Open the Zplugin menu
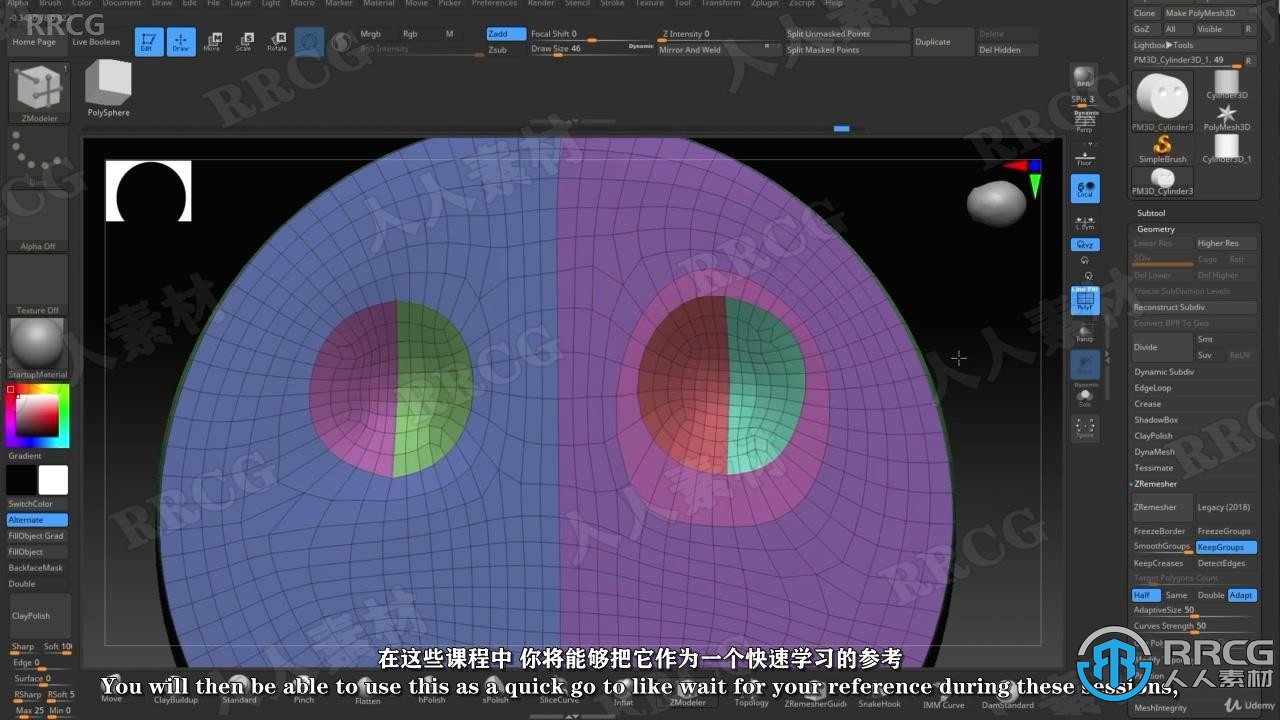The height and width of the screenshot is (720, 1280). point(765,4)
